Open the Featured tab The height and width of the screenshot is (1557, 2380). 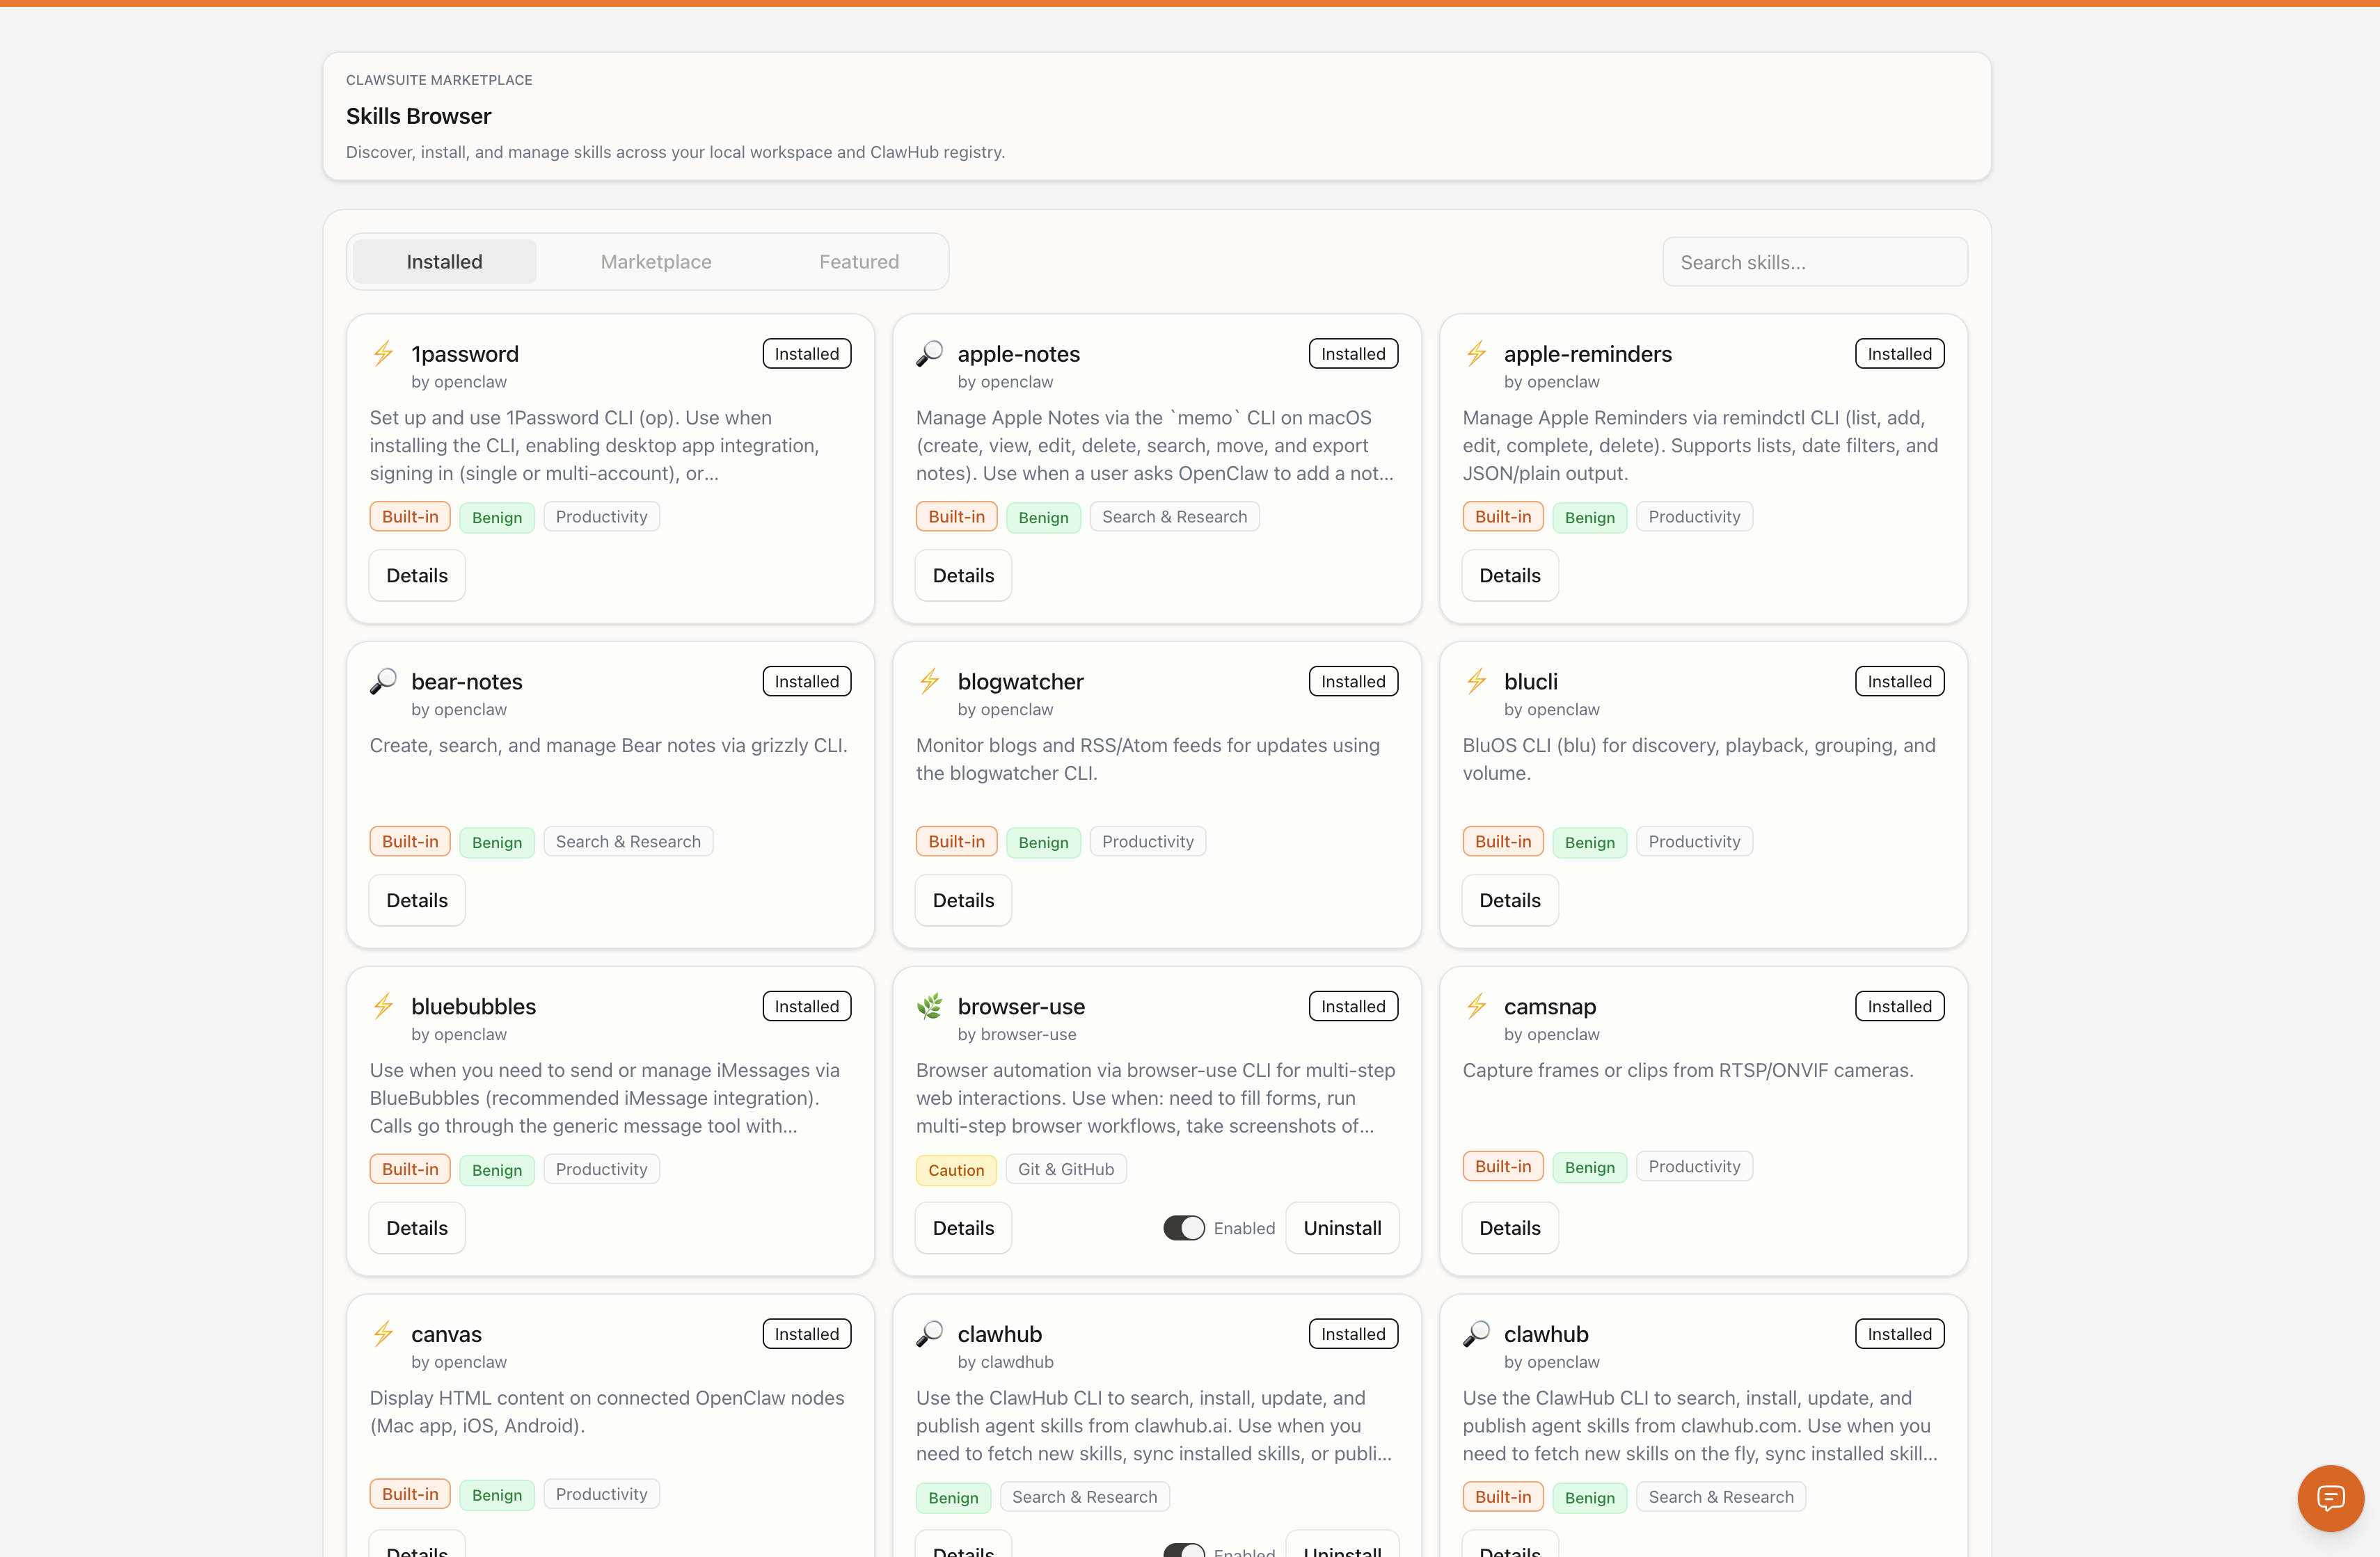click(859, 262)
